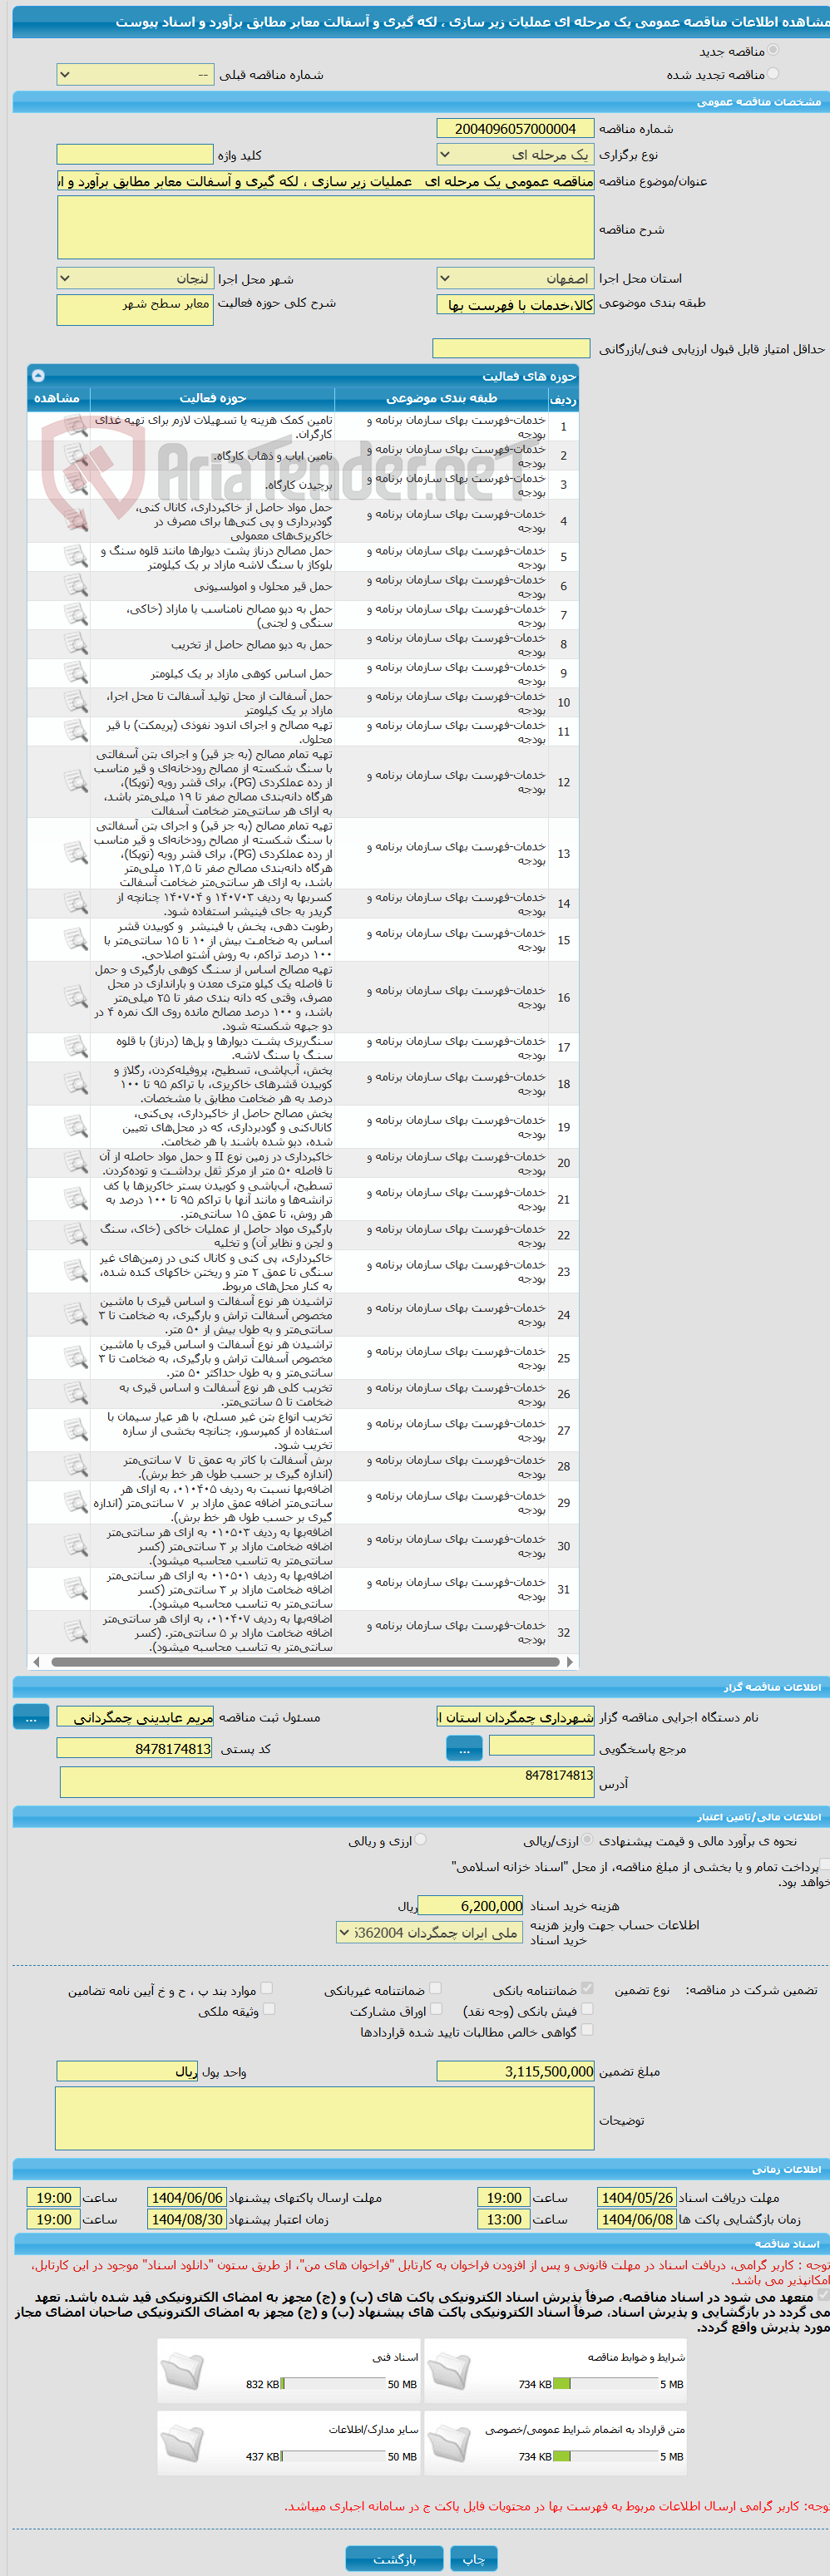The width and height of the screenshot is (830, 2576).
Task: Sort by the ردیف column header
Action: [563, 398]
